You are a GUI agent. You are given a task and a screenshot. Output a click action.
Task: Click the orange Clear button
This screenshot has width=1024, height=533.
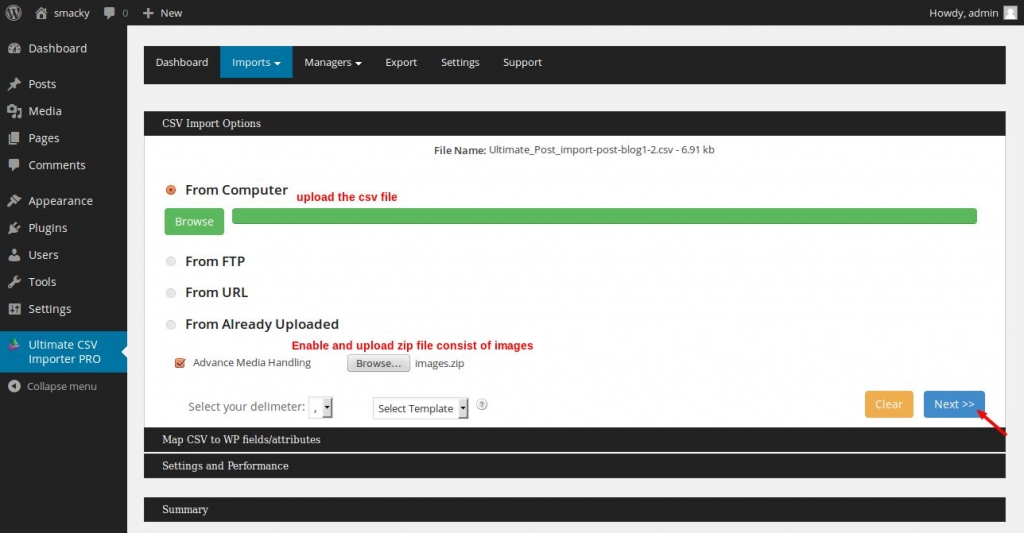[x=889, y=404]
